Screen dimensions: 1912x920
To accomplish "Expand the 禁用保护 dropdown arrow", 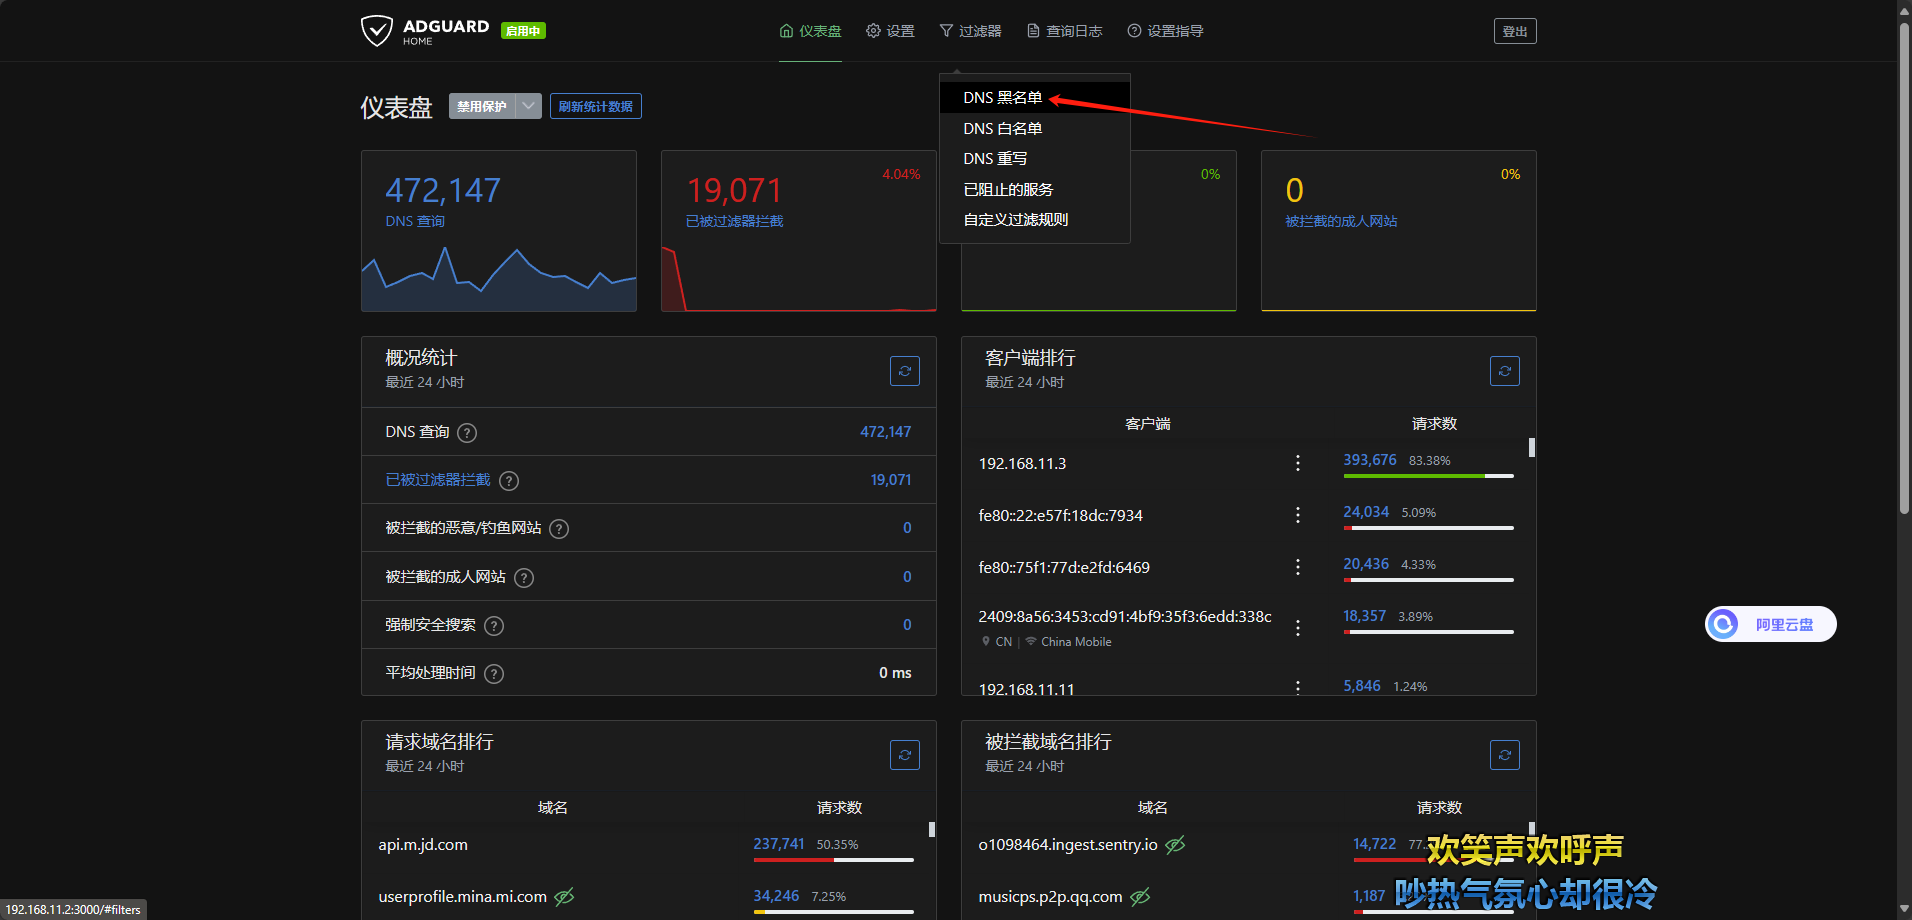I will coord(529,106).
